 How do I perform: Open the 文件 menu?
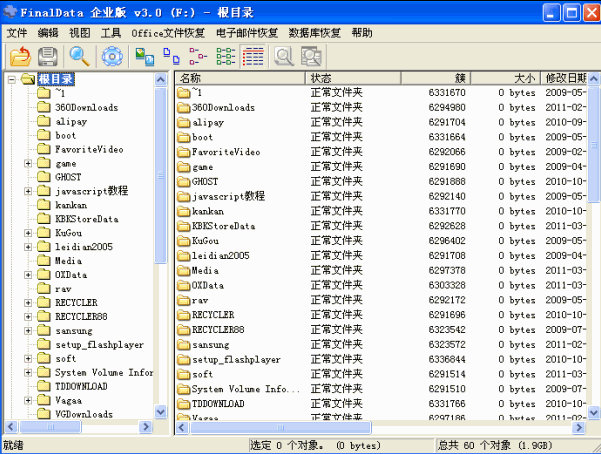[x=16, y=33]
